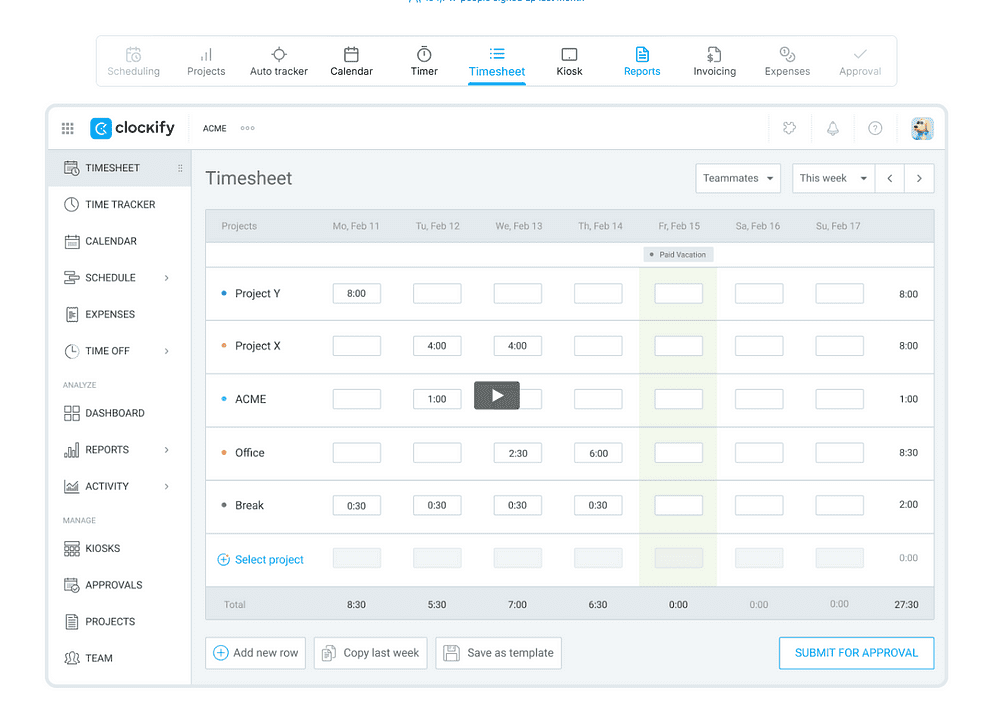Open TIME TRACKER in the sidebar
Viewport: 1000px width, 717px height.
tap(119, 204)
